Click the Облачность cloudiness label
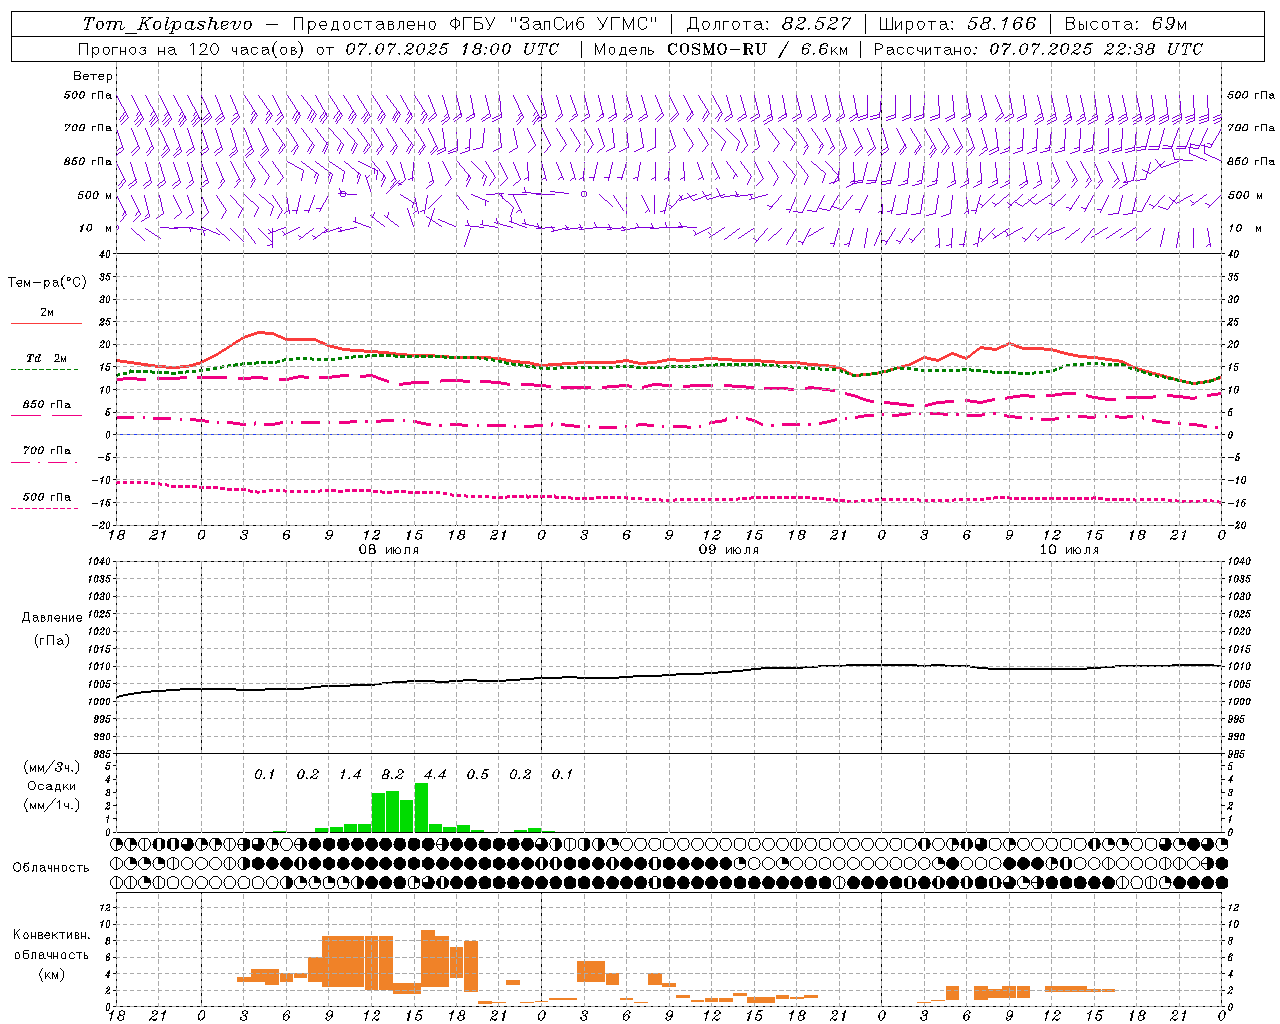 click(51, 868)
